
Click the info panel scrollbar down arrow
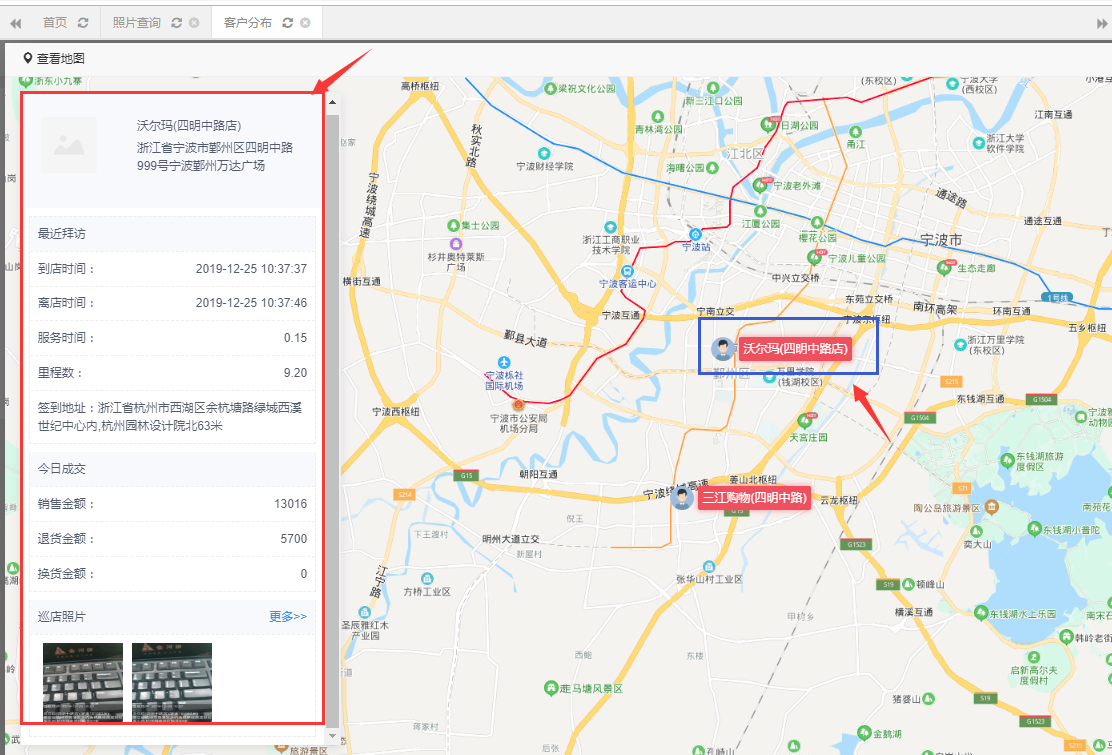(332, 736)
